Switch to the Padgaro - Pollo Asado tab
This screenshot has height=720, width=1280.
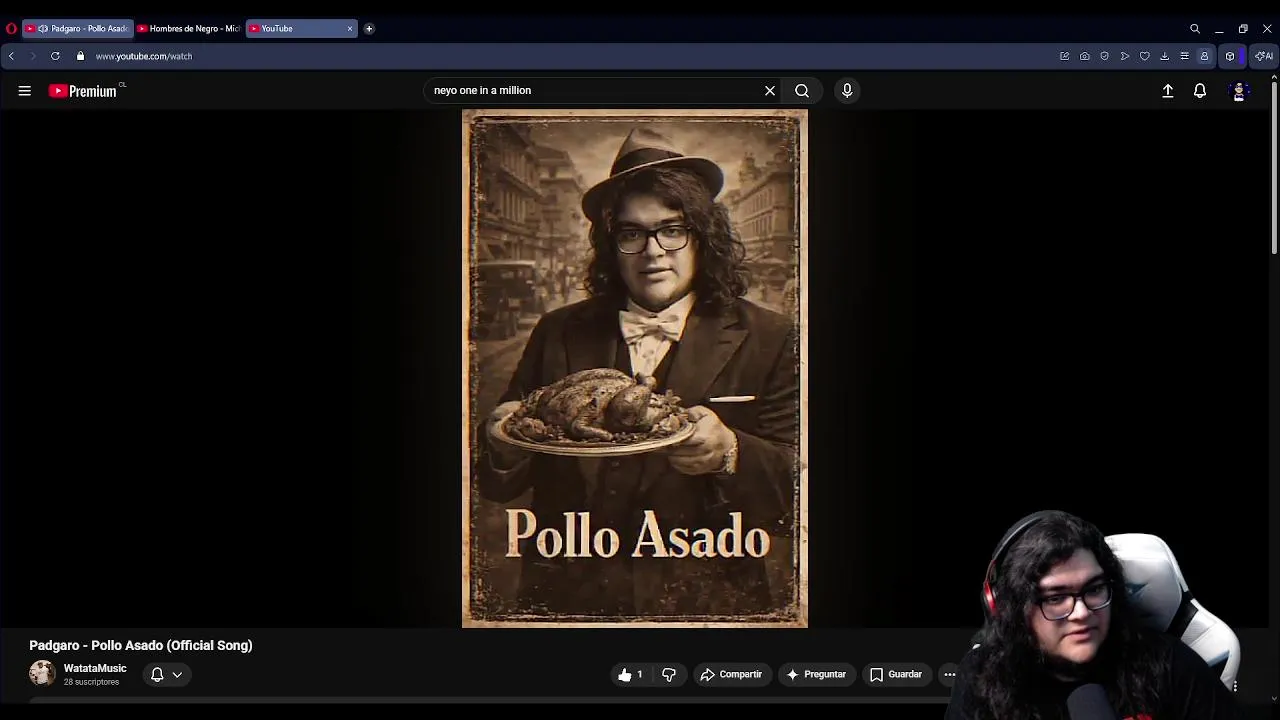(x=78, y=29)
